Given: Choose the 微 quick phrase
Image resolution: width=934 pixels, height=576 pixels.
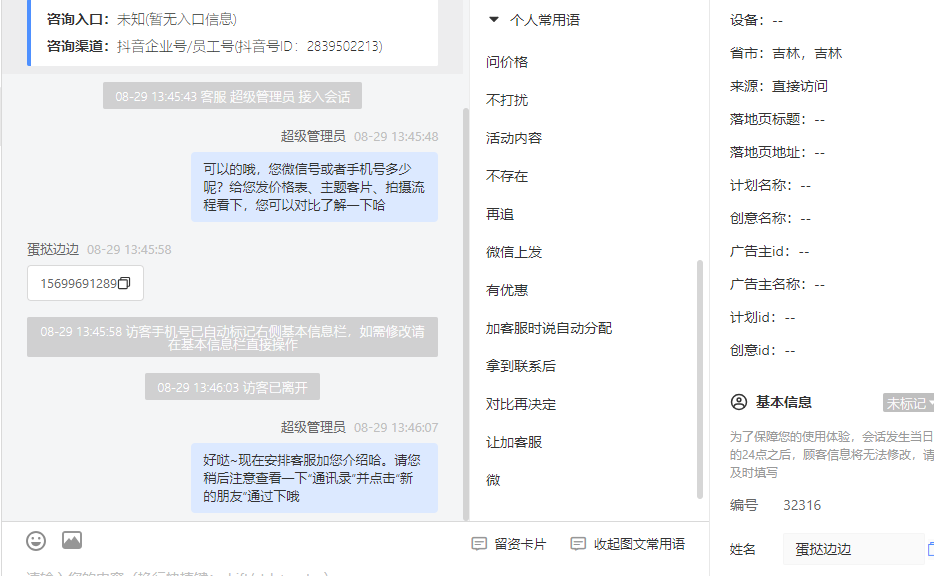Looking at the screenshot, I should (493, 480).
